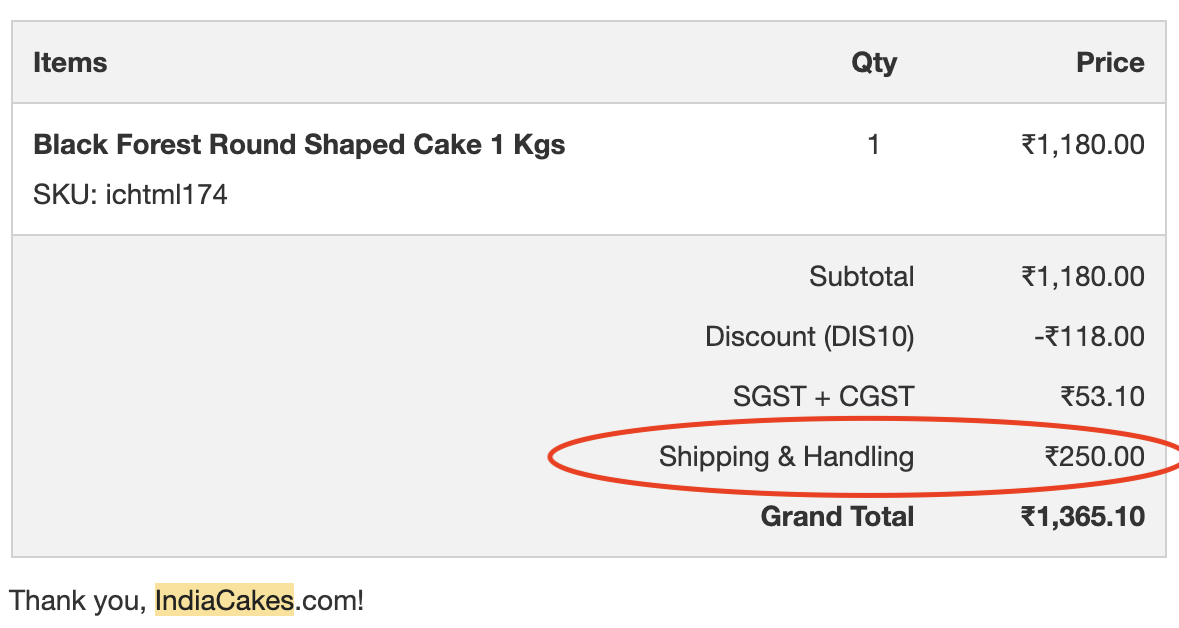Click the Shipping & Handling label
This screenshot has height=628, width=1179.
point(786,457)
